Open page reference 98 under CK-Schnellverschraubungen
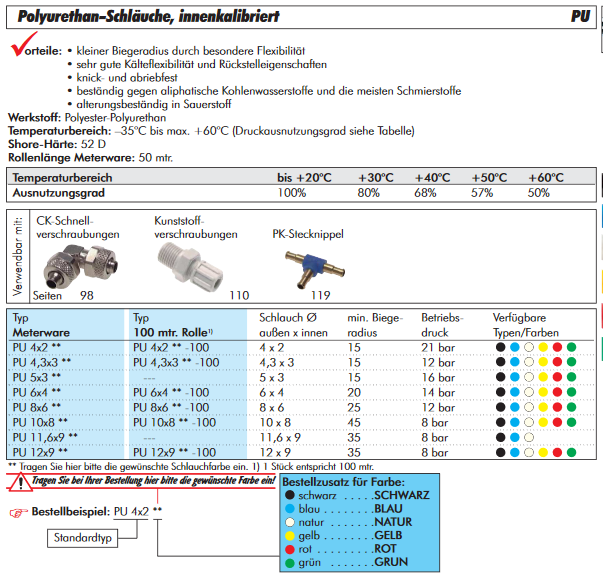 coord(87,296)
